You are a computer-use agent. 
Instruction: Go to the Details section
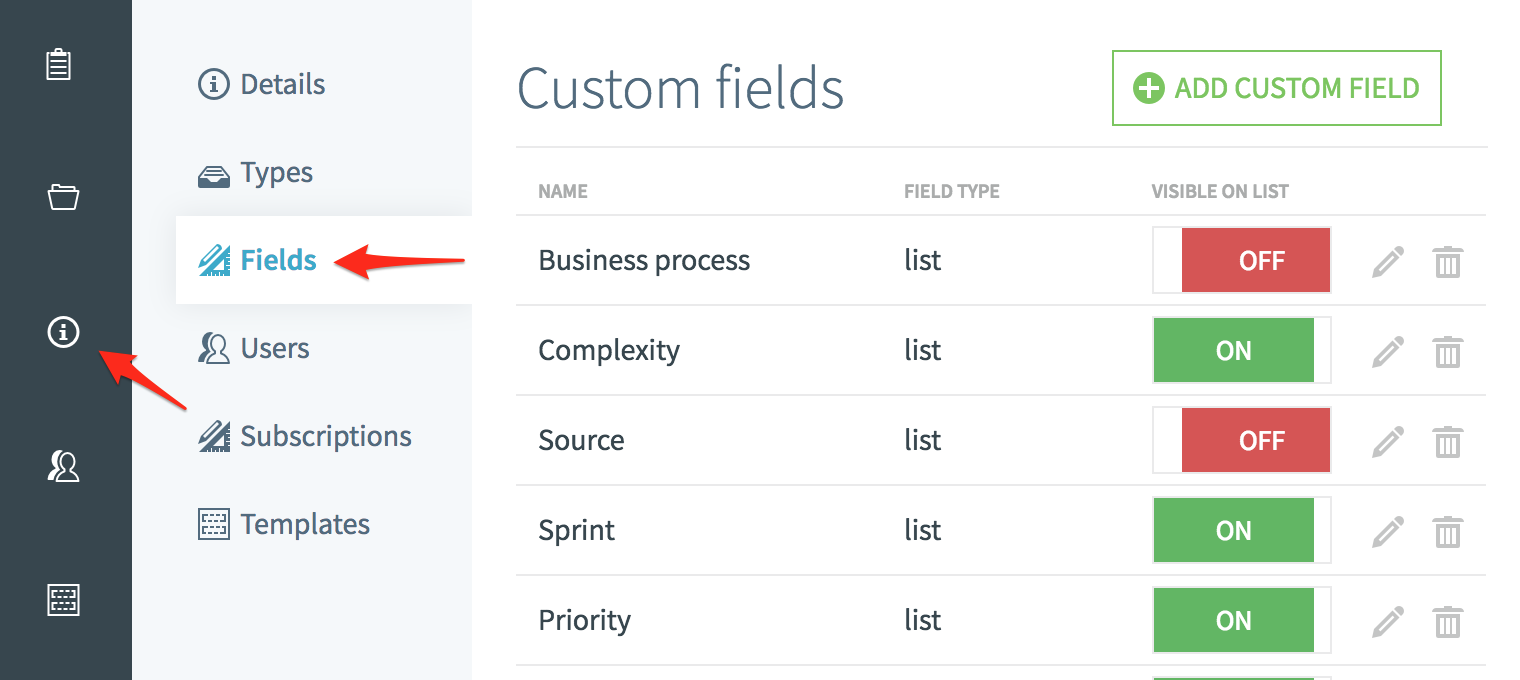262,84
